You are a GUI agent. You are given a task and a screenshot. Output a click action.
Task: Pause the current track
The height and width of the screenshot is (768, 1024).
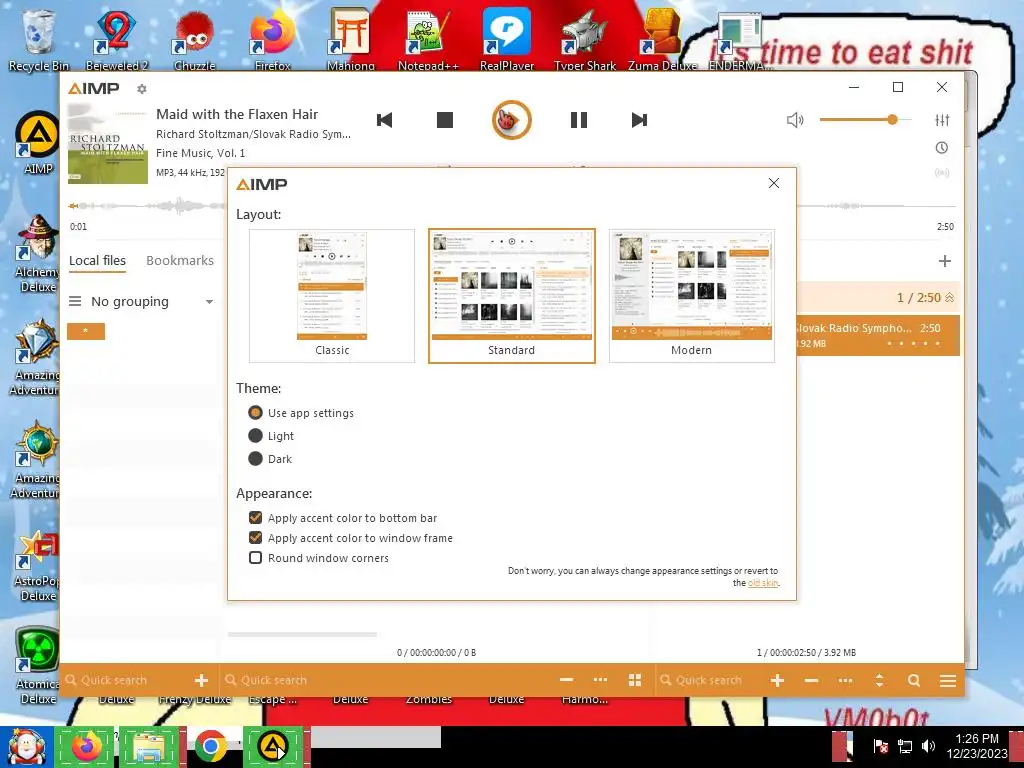pyautogui.click(x=579, y=120)
